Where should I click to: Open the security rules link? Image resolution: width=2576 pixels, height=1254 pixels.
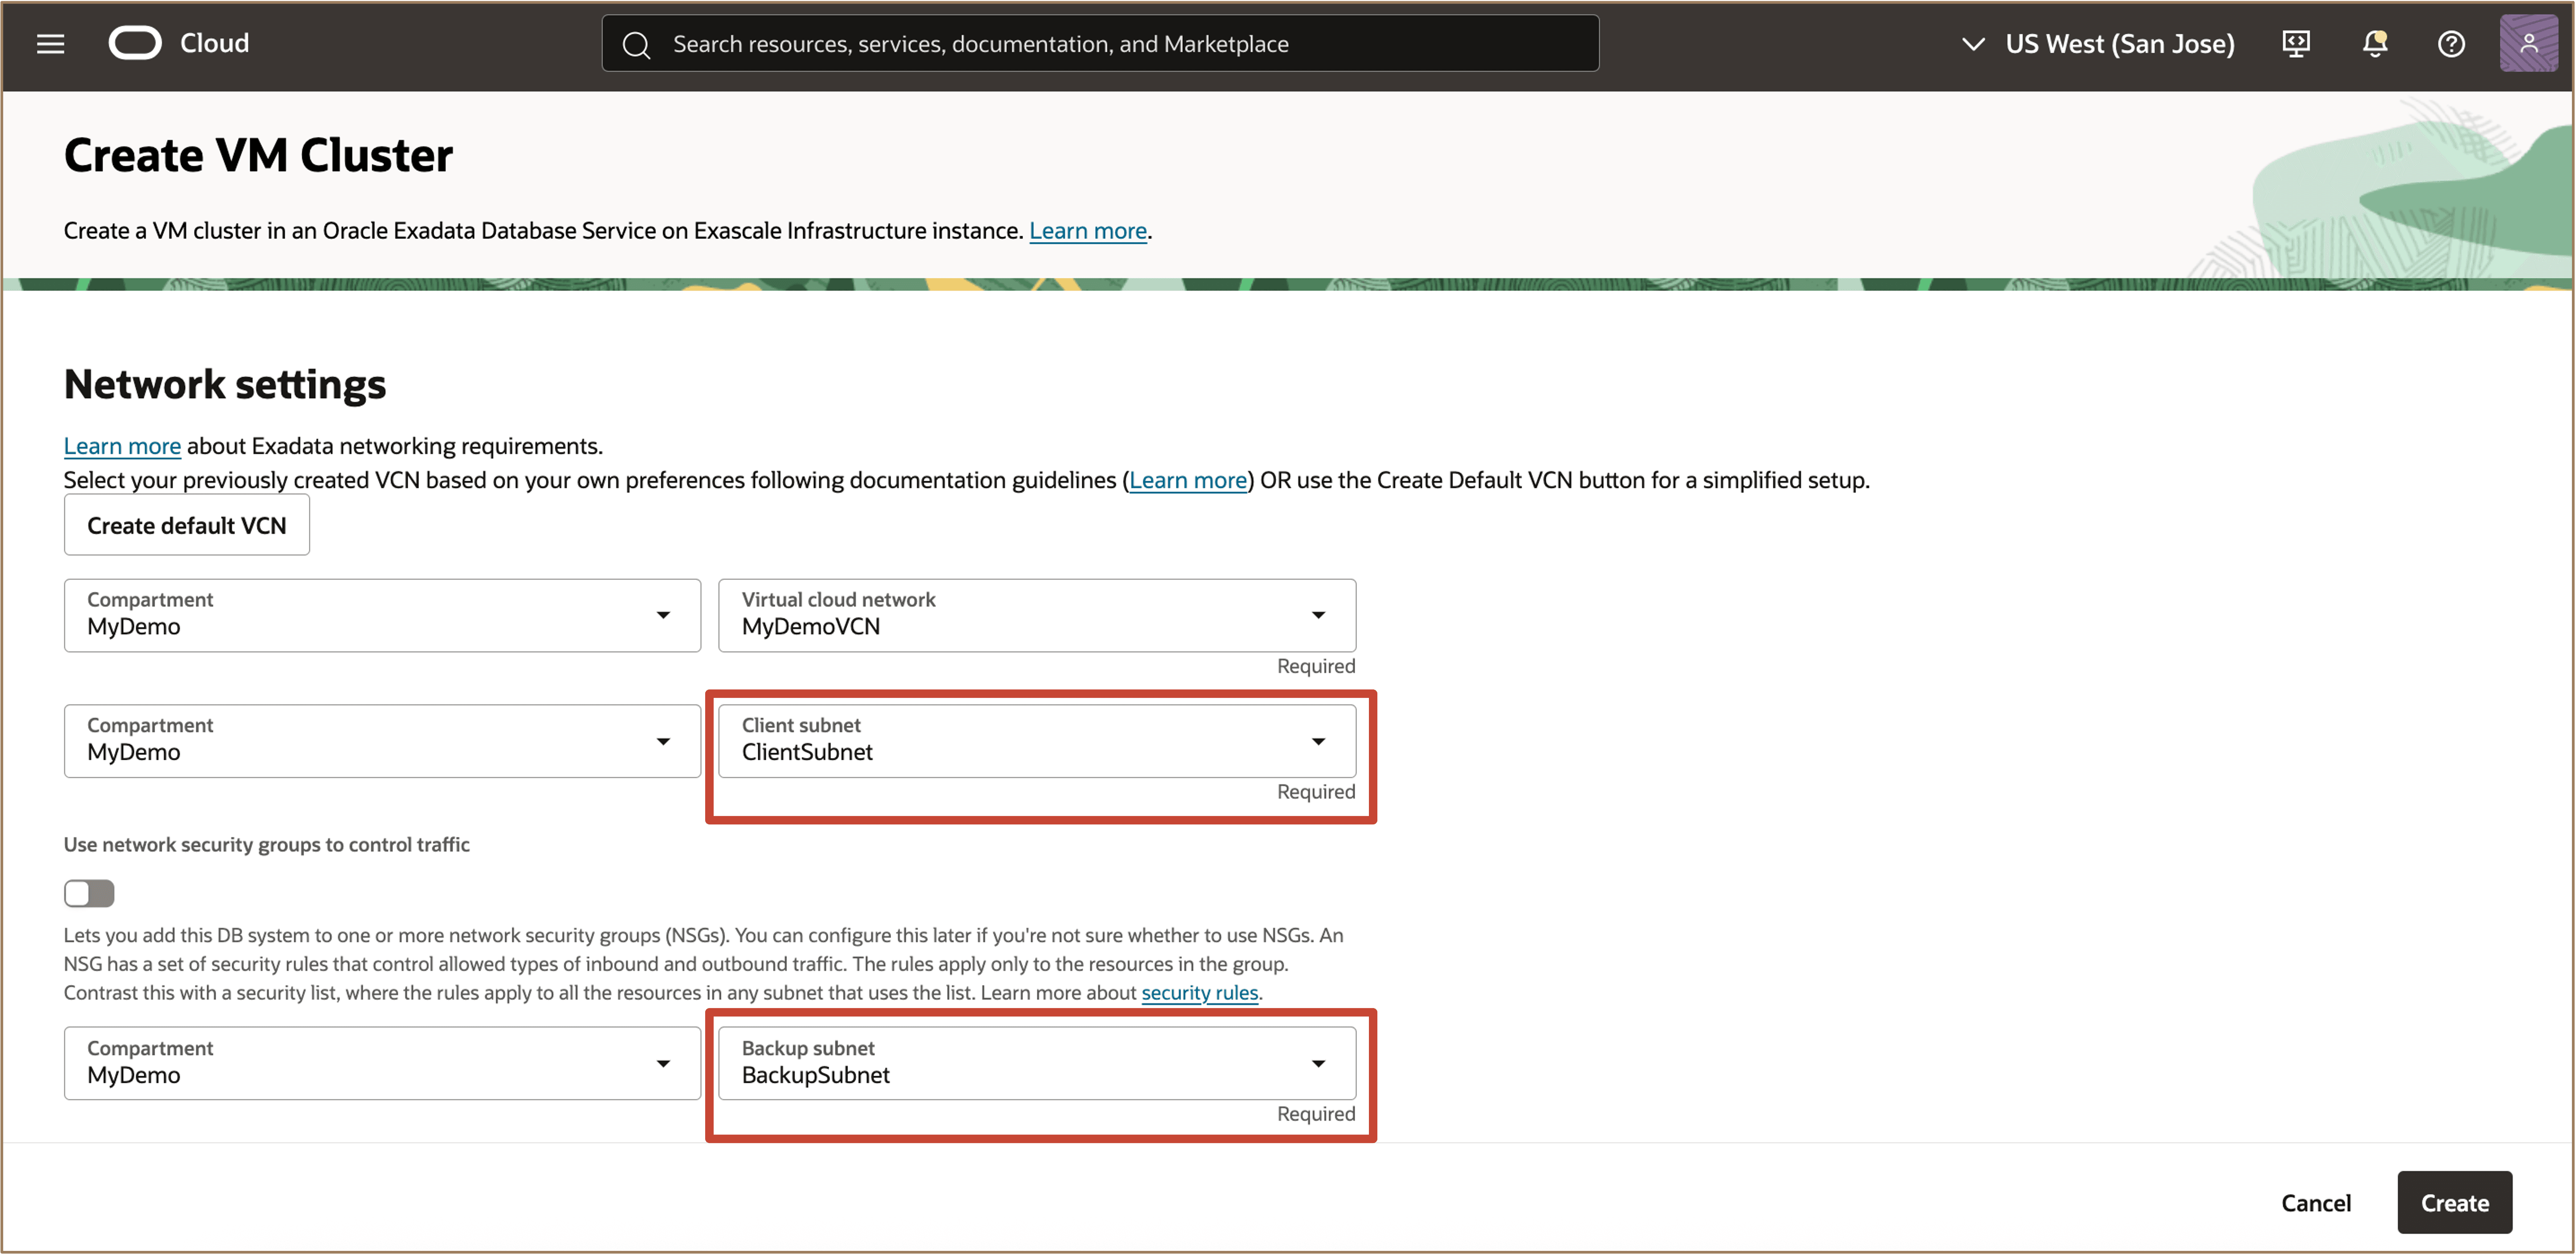[1199, 992]
